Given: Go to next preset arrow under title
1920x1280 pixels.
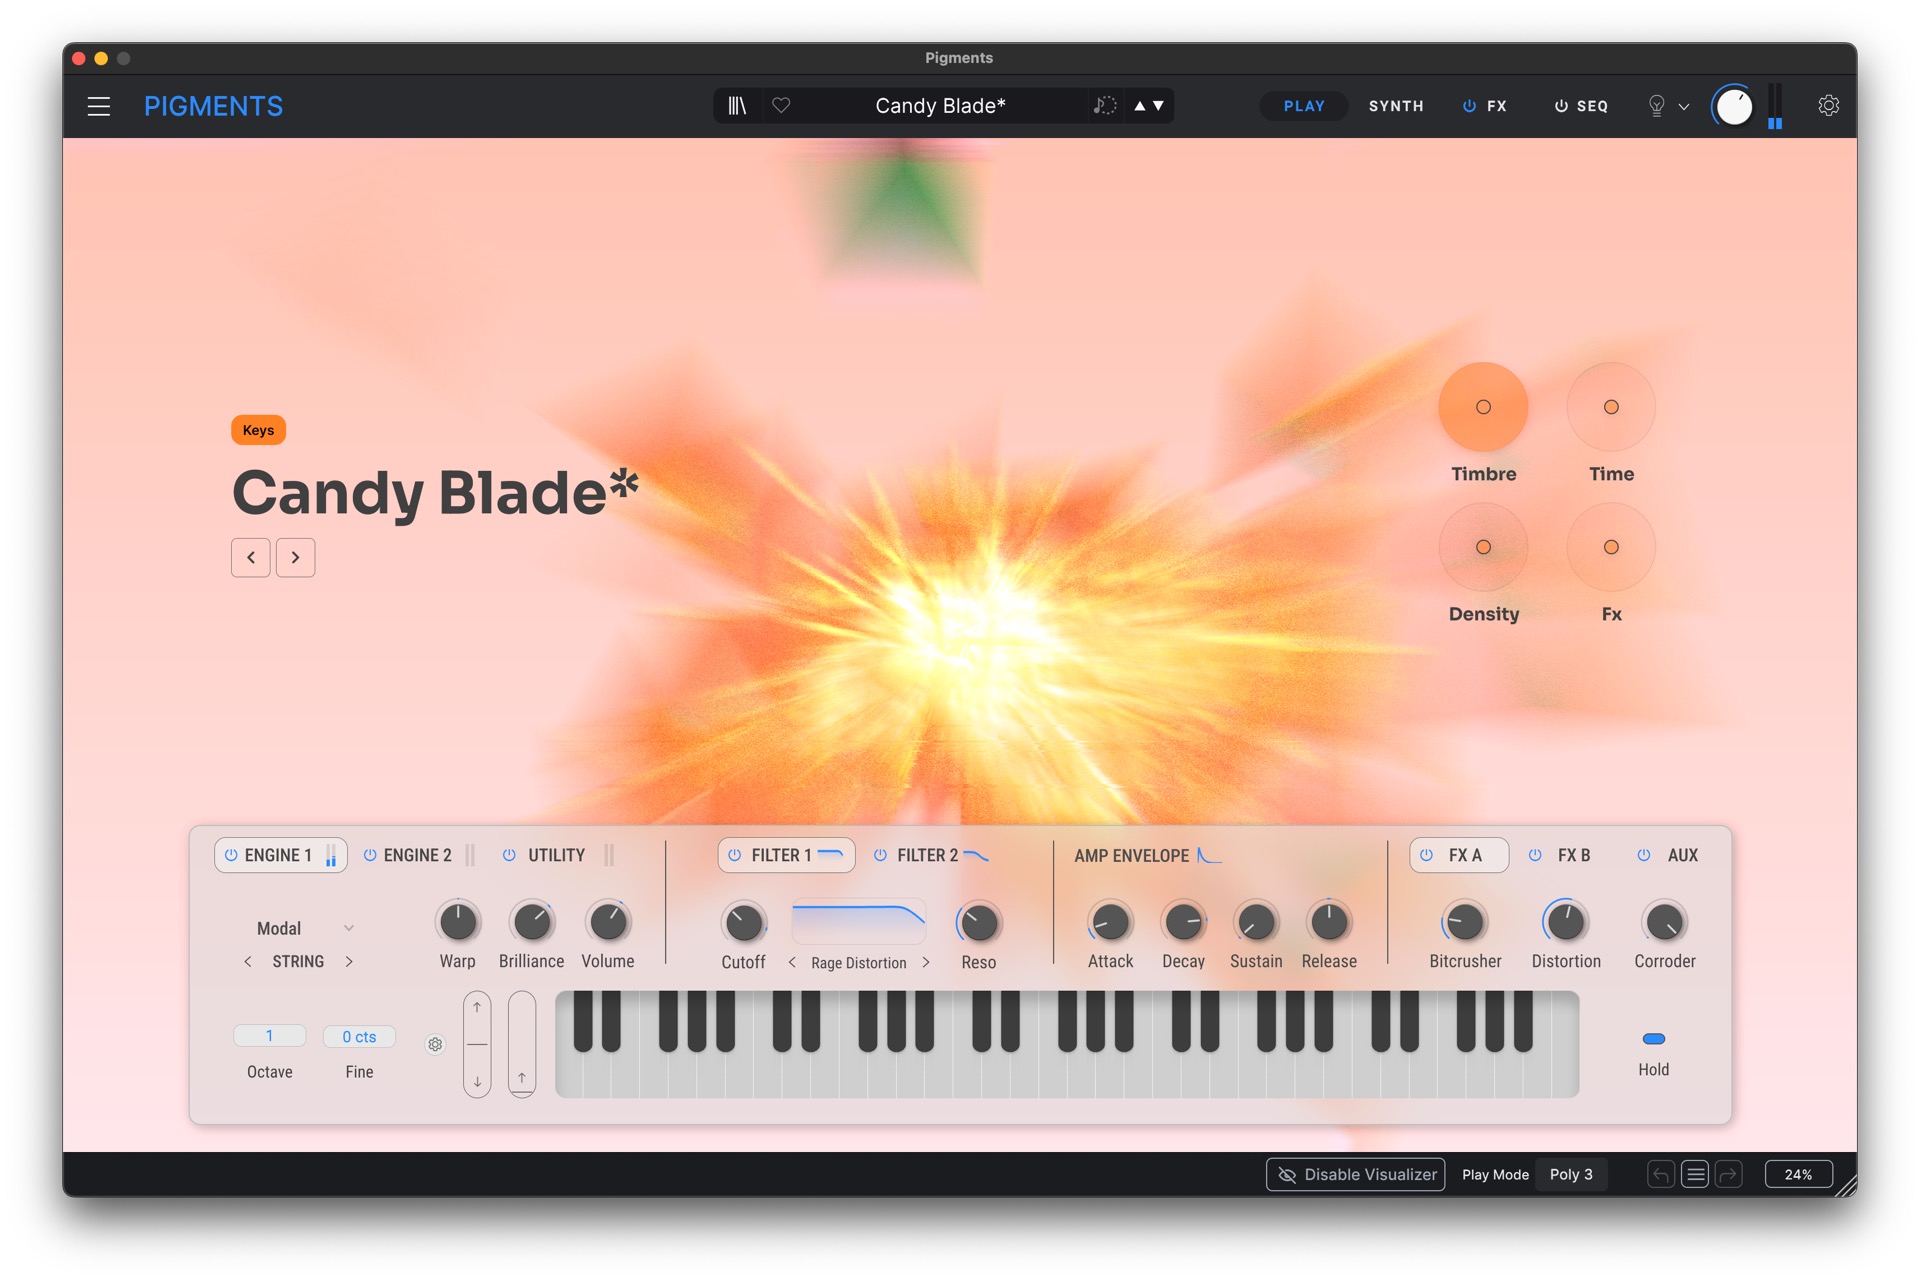Looking at the screenshot, I should [295, 557].
